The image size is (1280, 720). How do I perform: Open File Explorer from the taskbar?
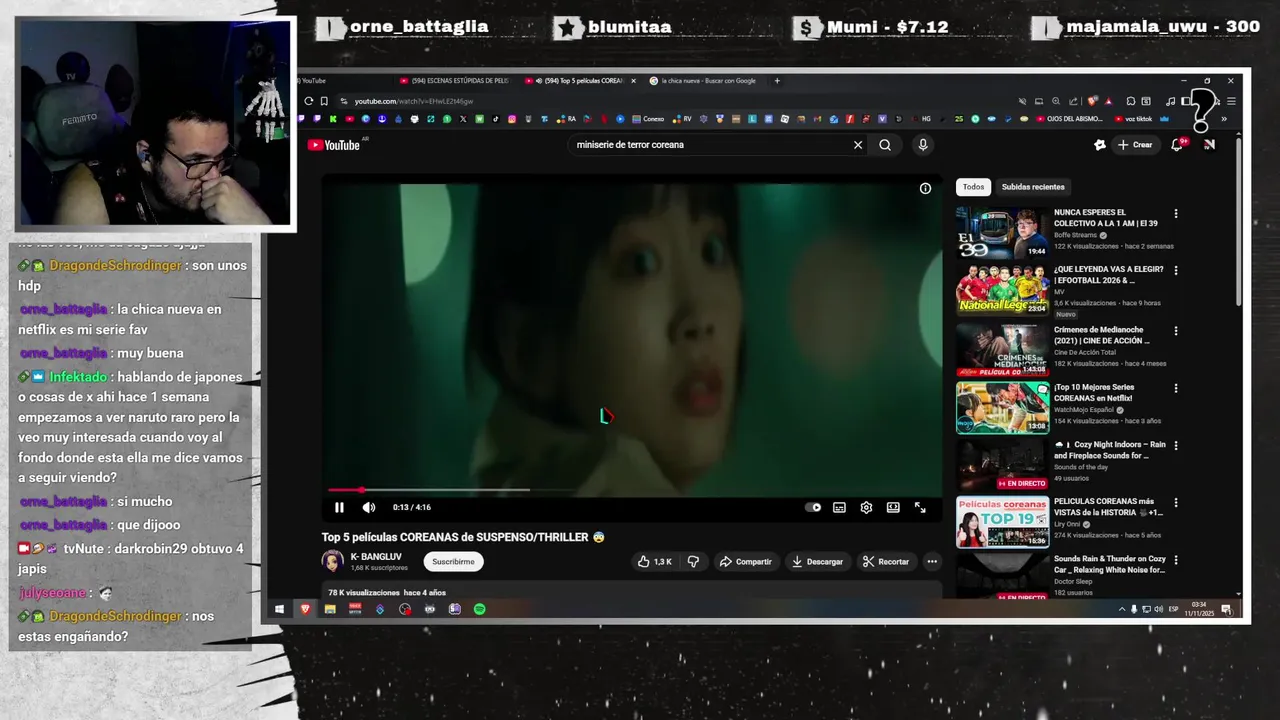click(x=330, y=609)
